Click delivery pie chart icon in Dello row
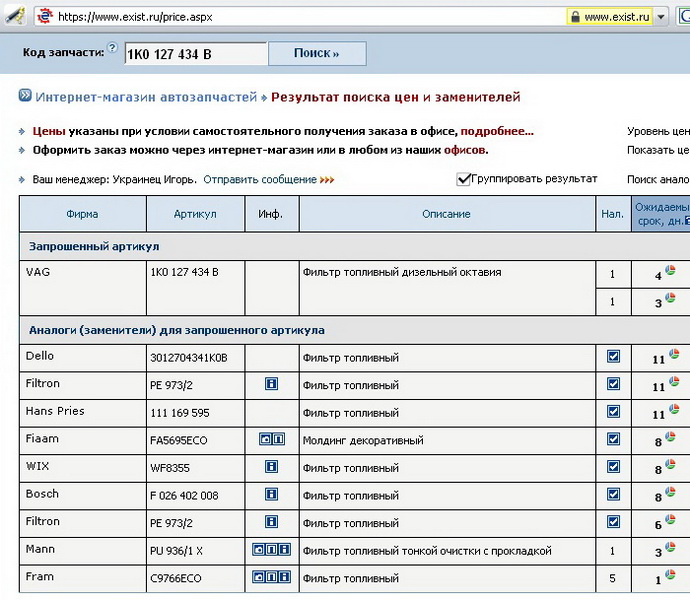 674,353
